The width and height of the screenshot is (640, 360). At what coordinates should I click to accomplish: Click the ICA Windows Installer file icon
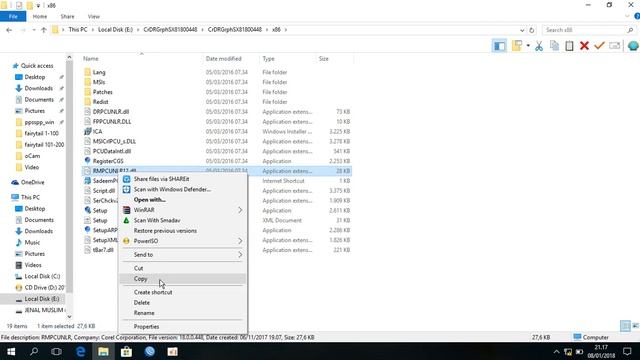[x=87, y=131]
